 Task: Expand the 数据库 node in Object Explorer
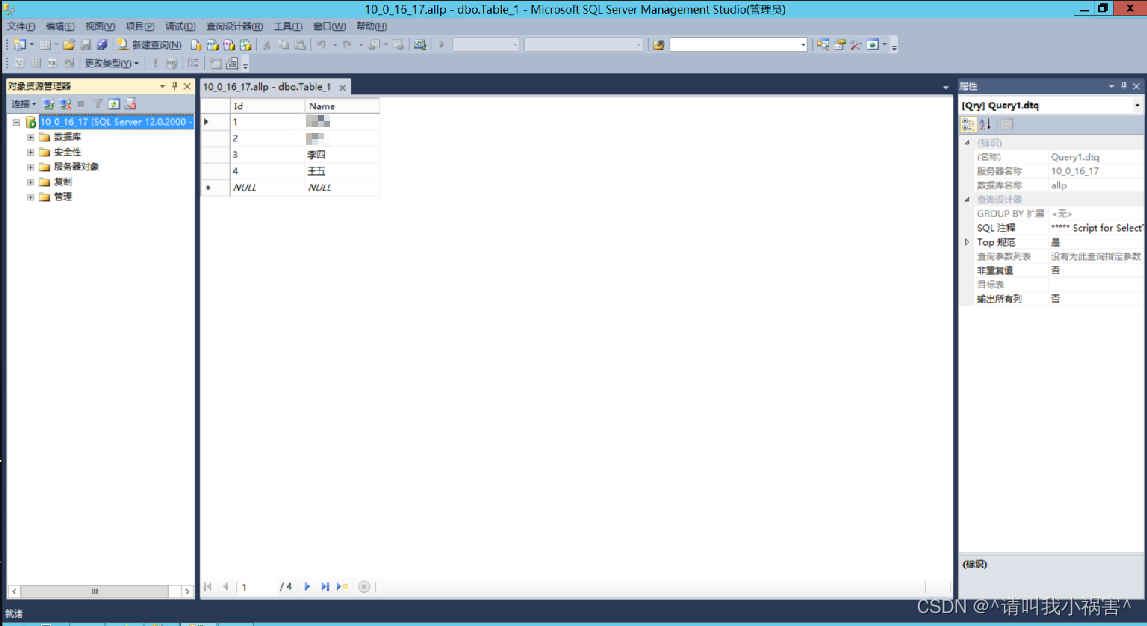[x=29, y=136]
